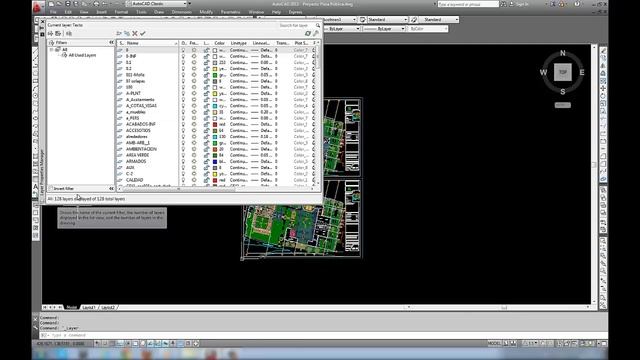Switch to the Layout1 tab
Image resolution: width=640 pixels, height=360 pixels.
click(x=89, y=307)
